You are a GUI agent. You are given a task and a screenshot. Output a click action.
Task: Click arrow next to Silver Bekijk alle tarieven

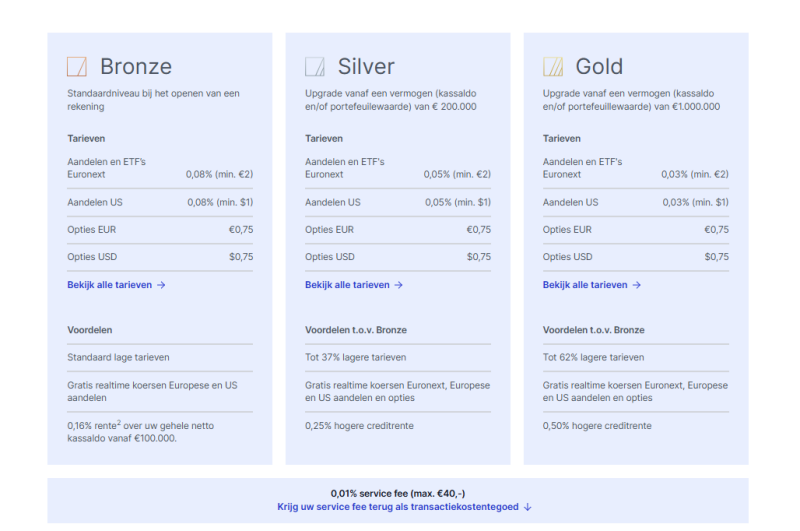pos(399,285)
